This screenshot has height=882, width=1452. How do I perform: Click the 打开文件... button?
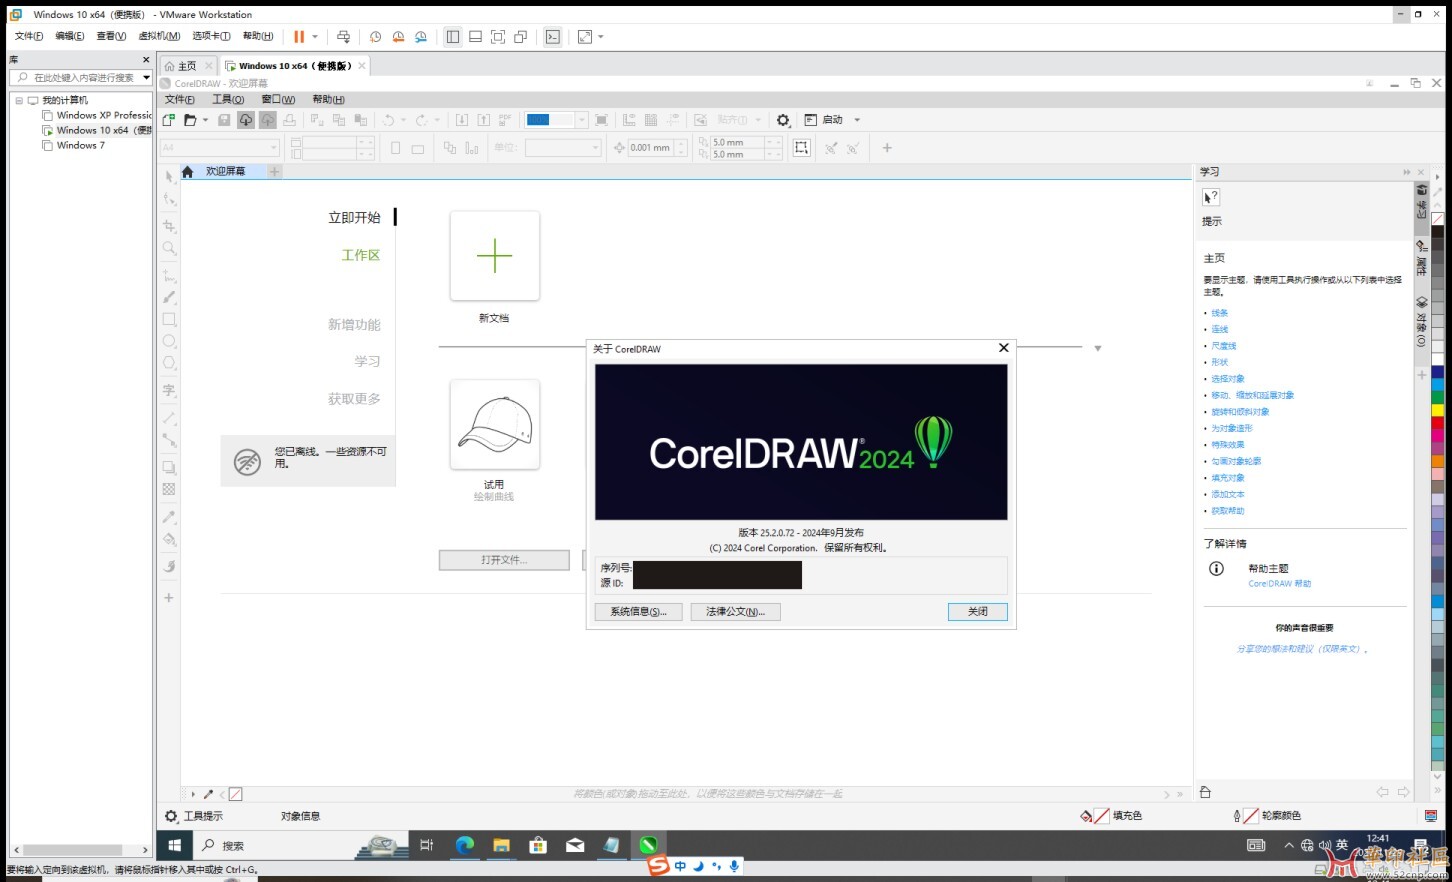[504, 560]
